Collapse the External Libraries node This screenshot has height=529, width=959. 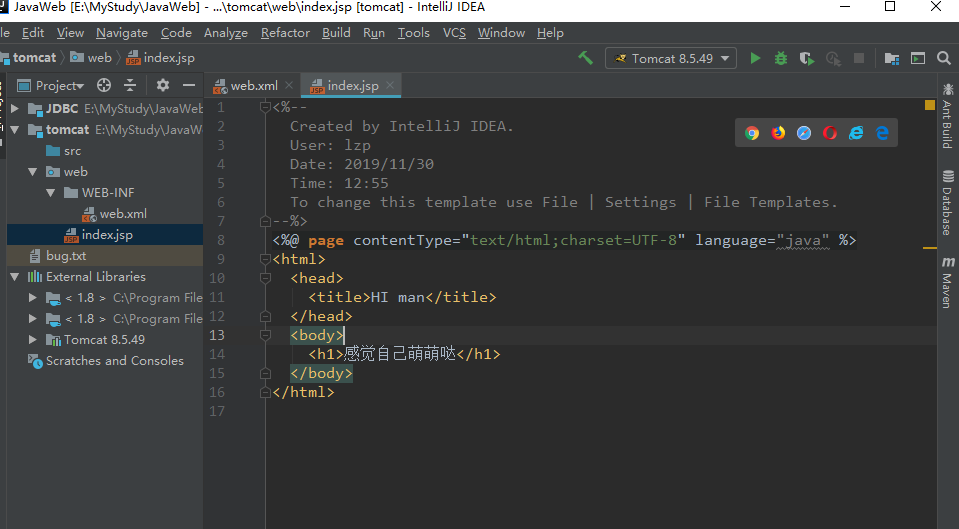pos(15,277)
